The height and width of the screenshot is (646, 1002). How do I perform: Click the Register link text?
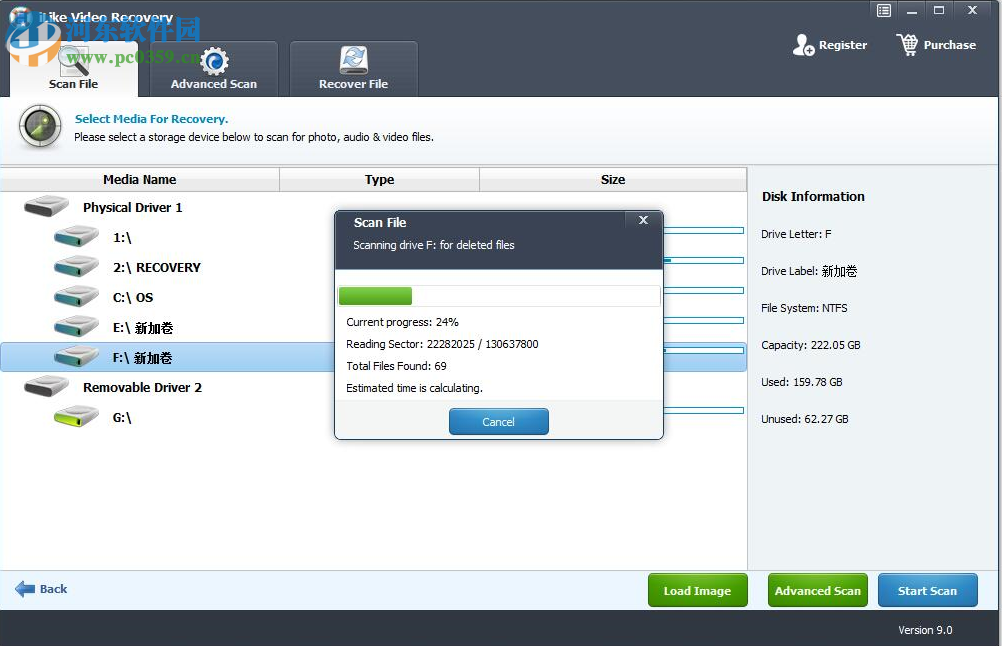click(843, 45)
